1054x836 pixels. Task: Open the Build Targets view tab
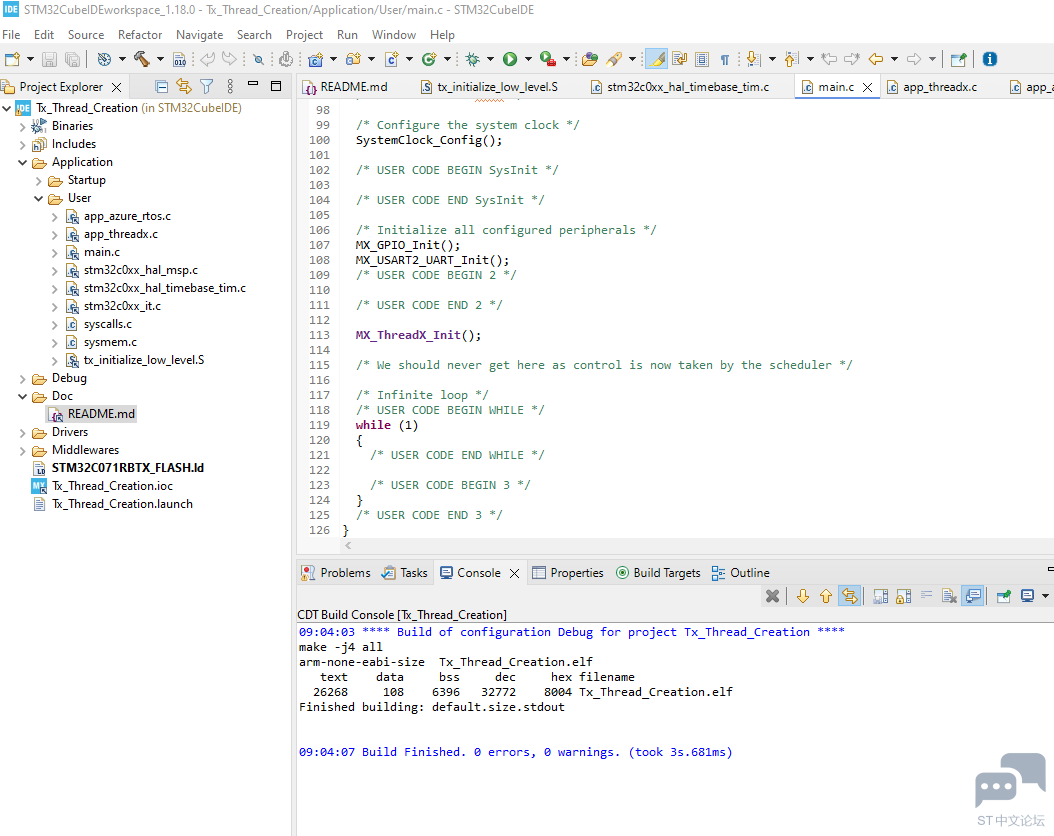659,573
